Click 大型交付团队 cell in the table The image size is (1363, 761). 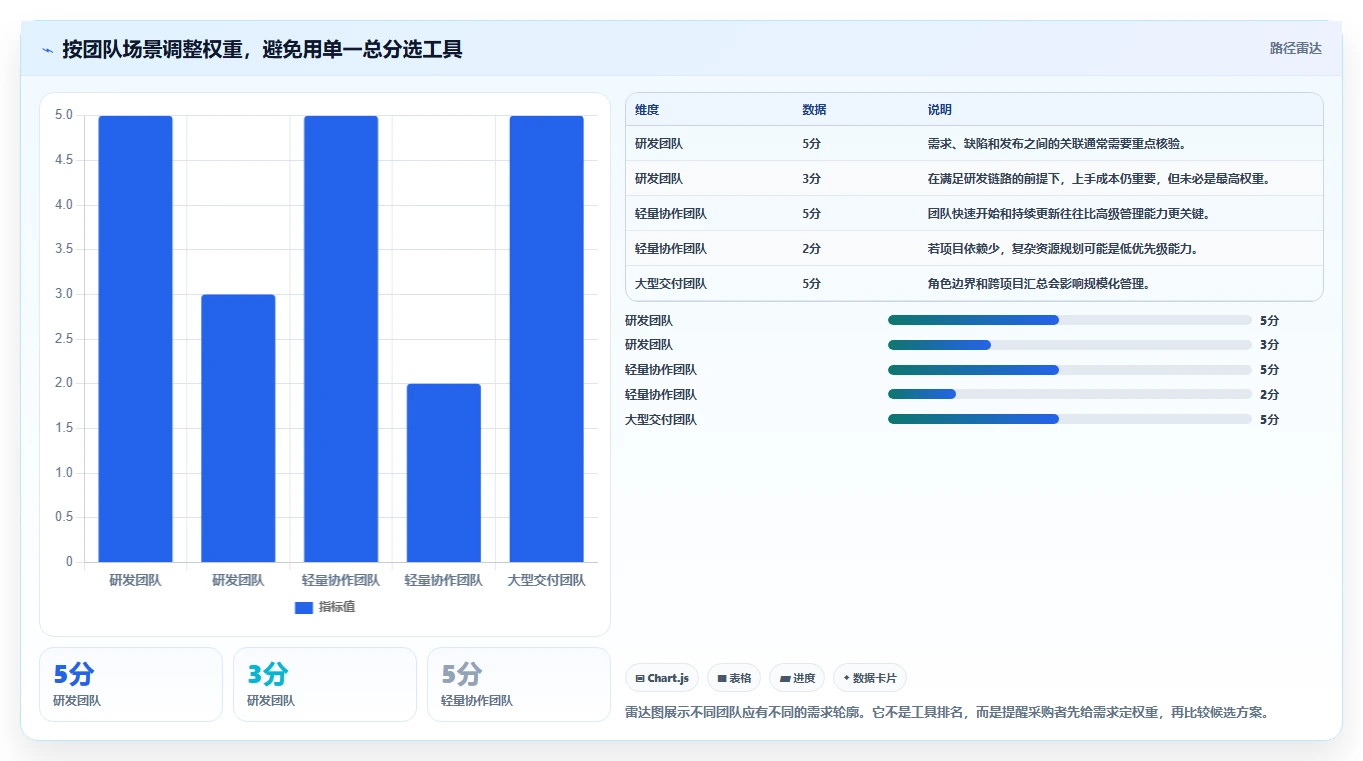(671, 284)
